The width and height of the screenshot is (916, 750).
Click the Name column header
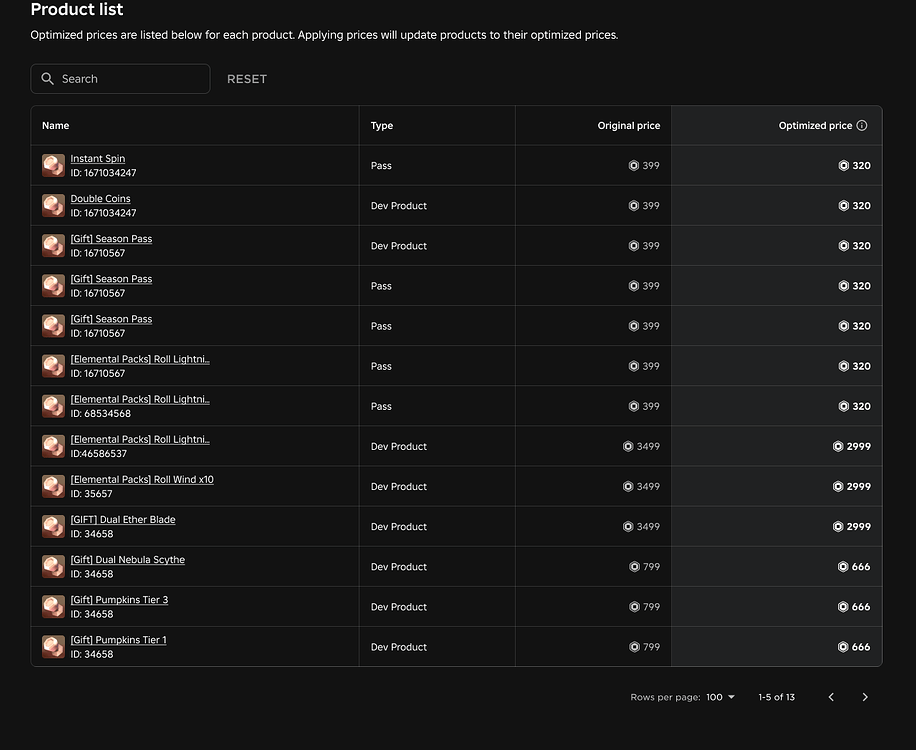click(x=55, y=125)
